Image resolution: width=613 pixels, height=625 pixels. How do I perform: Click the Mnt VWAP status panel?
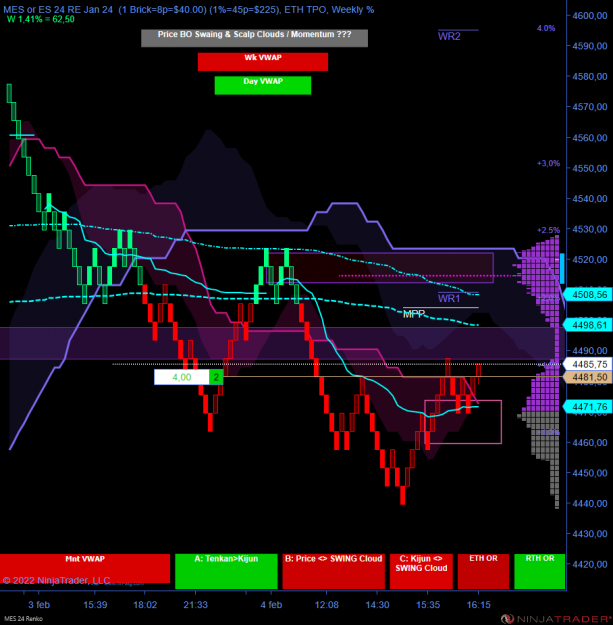(85, 568)
